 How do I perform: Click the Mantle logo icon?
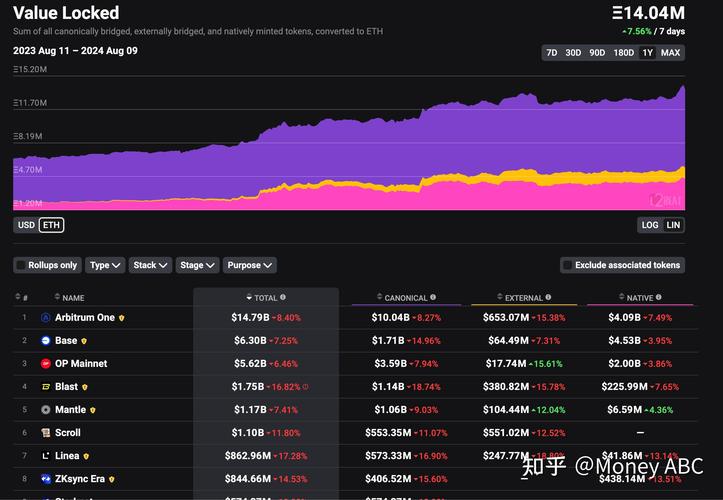(x=46, y=410)
